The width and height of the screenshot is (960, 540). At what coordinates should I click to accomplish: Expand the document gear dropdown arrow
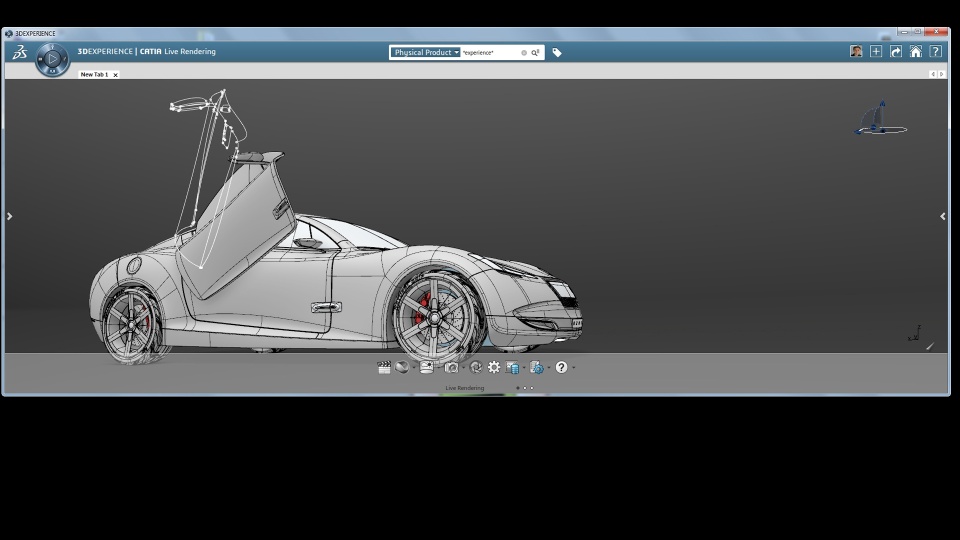549,368
